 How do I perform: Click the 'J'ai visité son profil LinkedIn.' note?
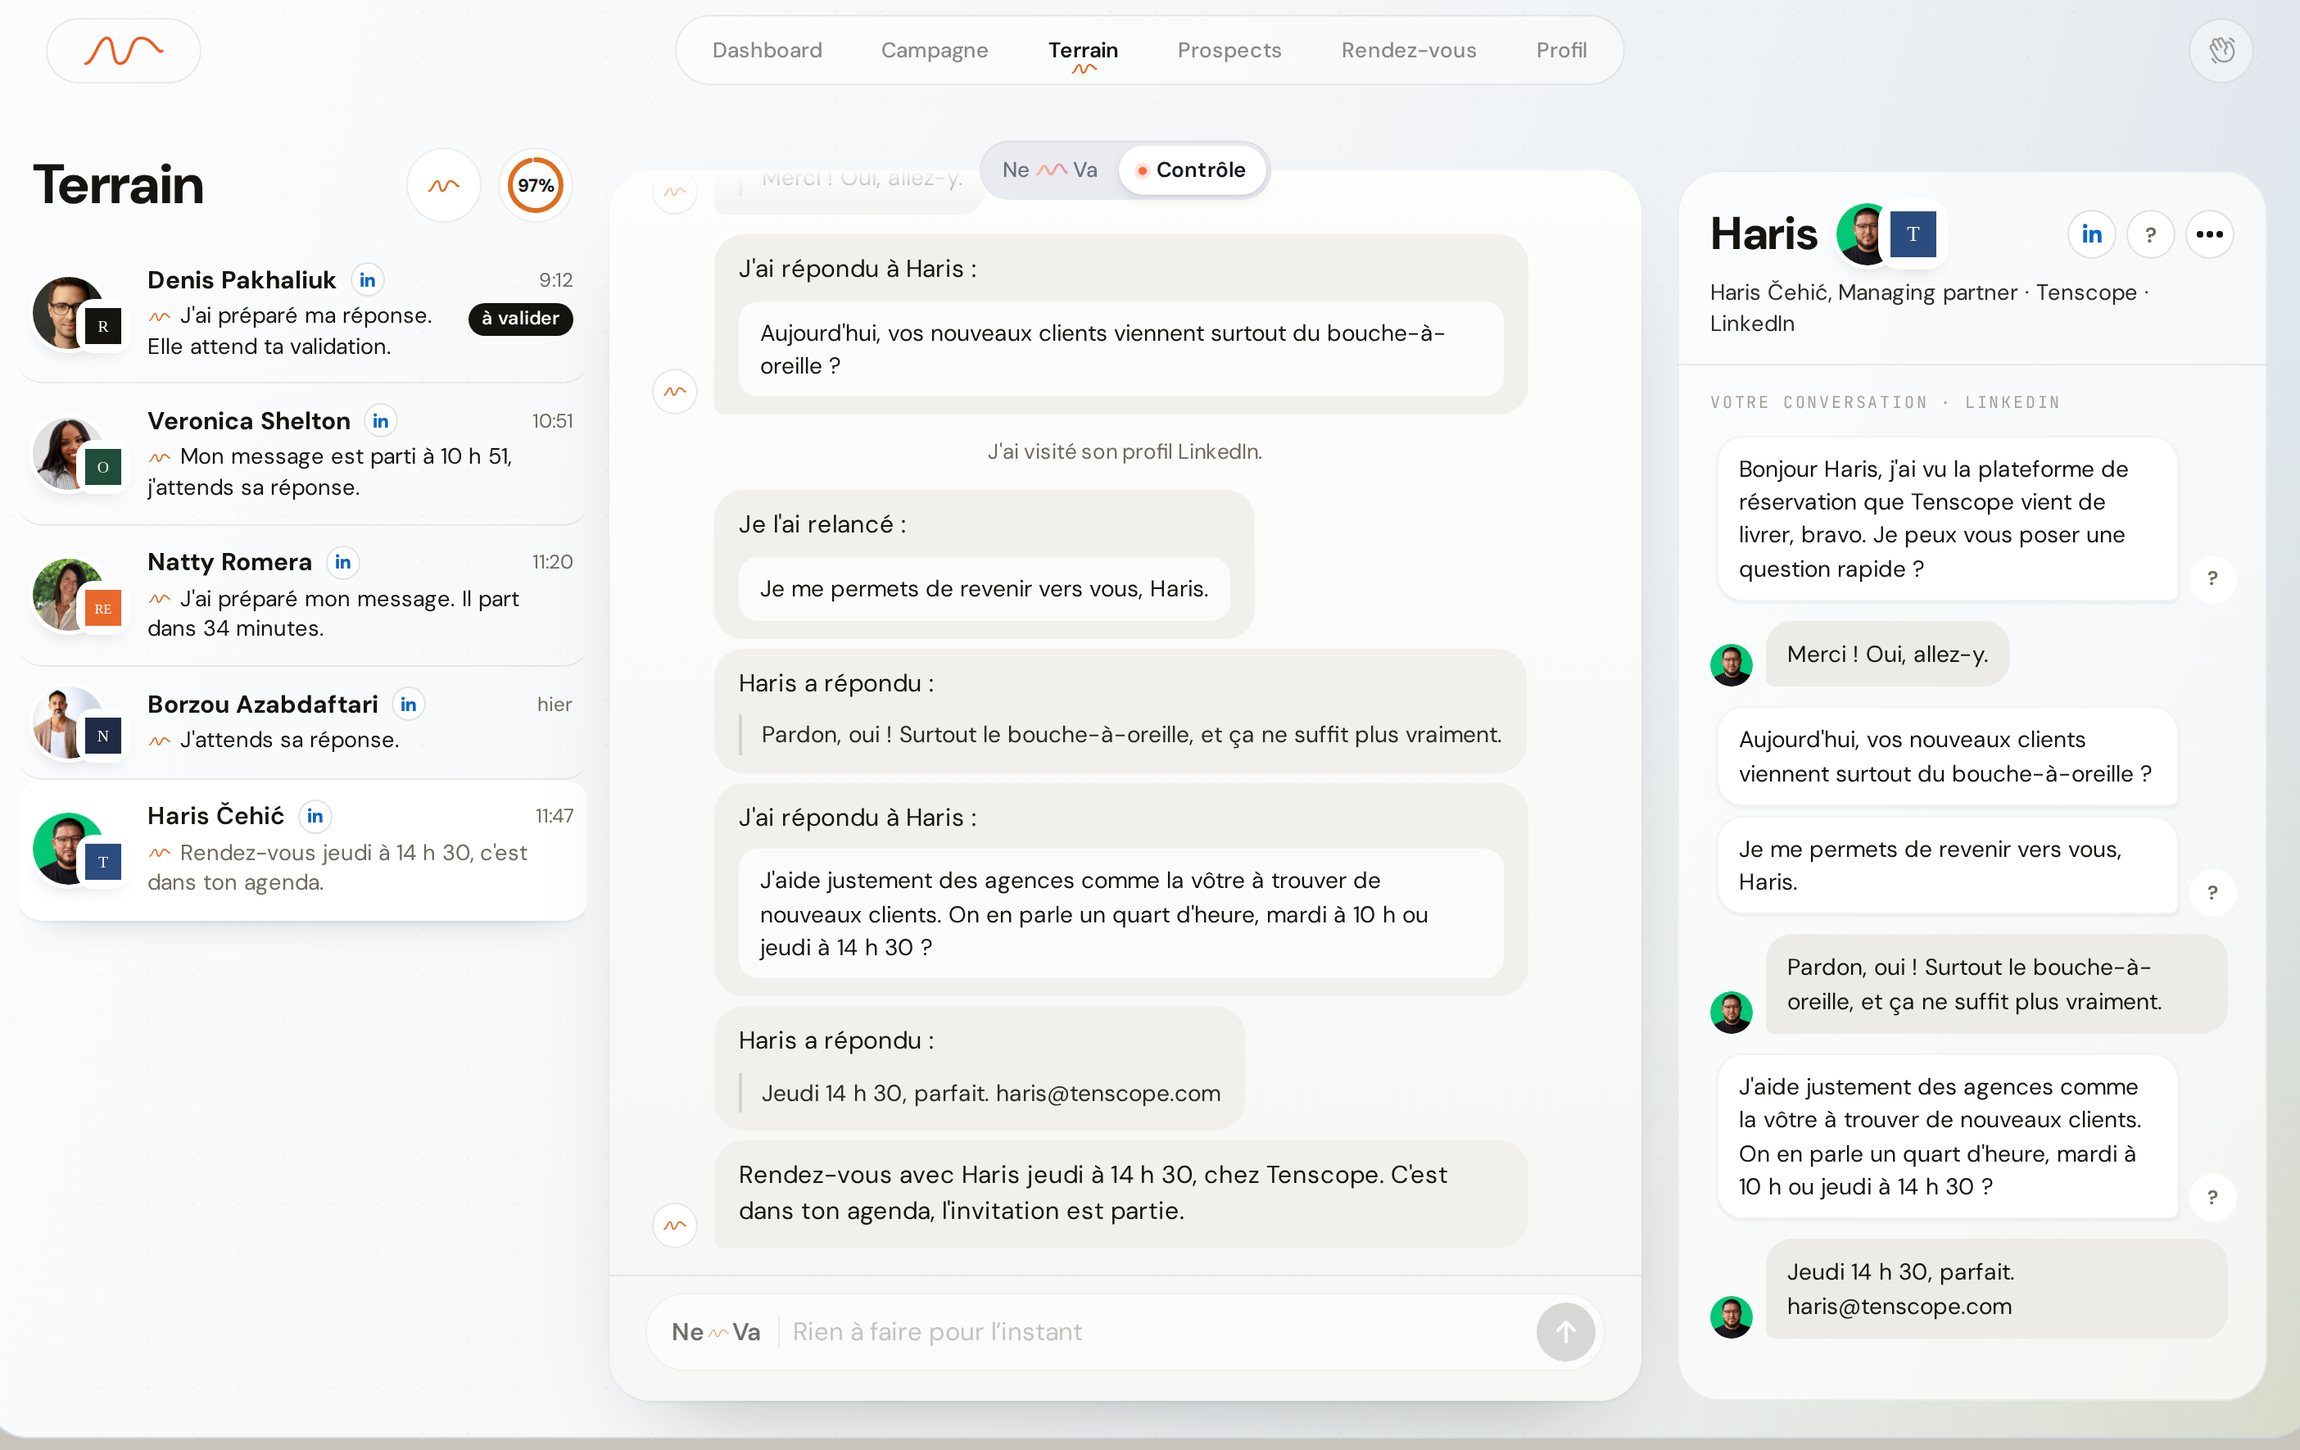1124,452
